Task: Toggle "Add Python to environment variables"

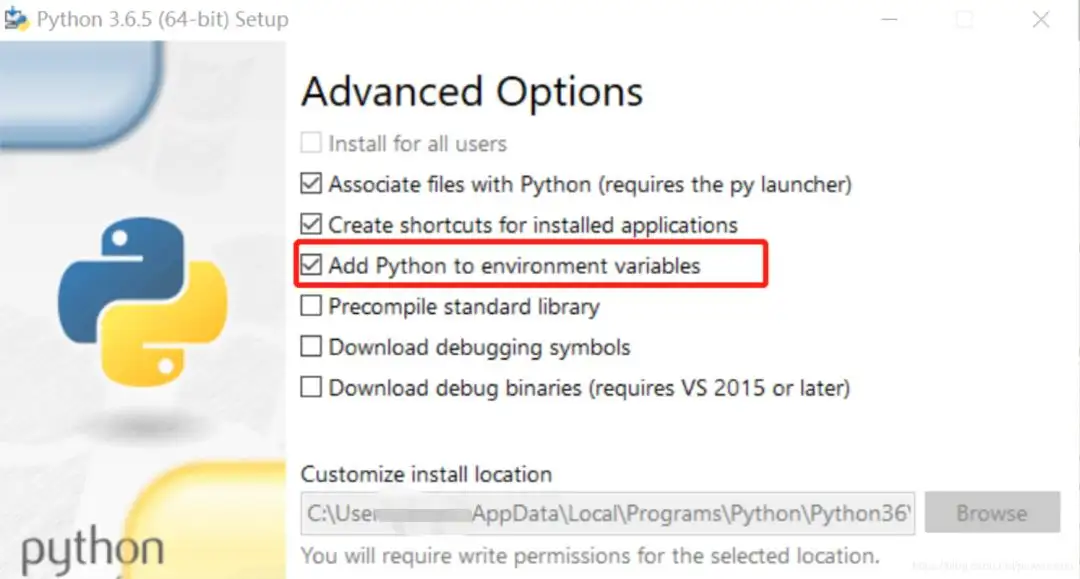Action: 311,265
